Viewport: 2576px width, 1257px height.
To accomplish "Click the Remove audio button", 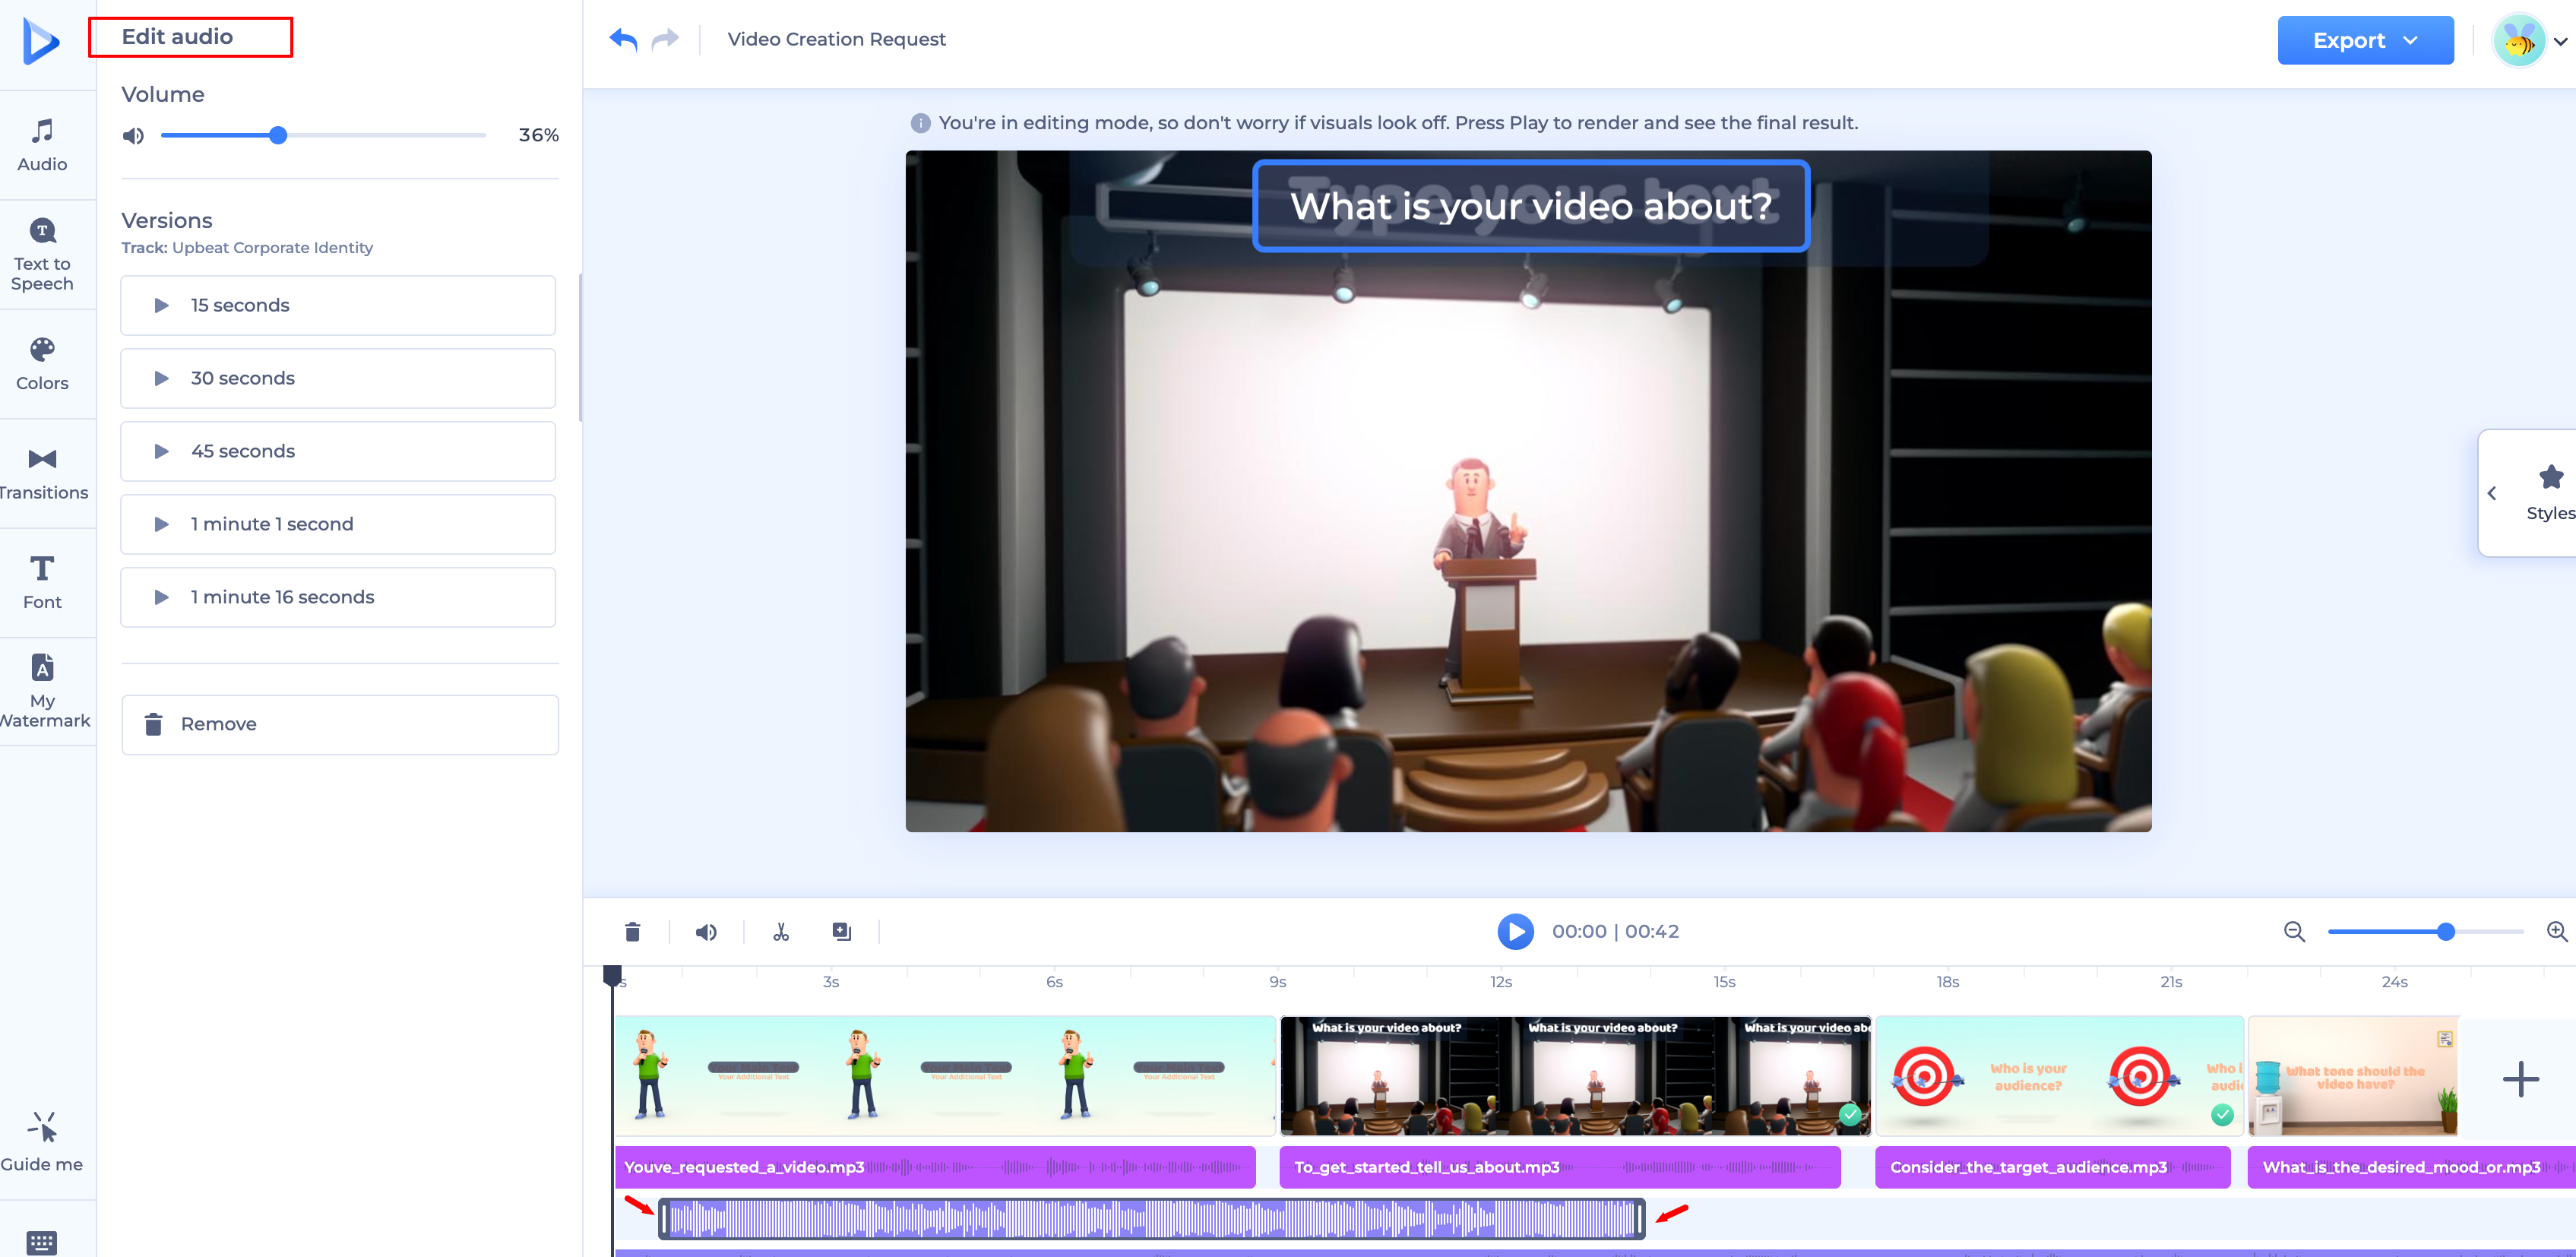I will 339,724.
